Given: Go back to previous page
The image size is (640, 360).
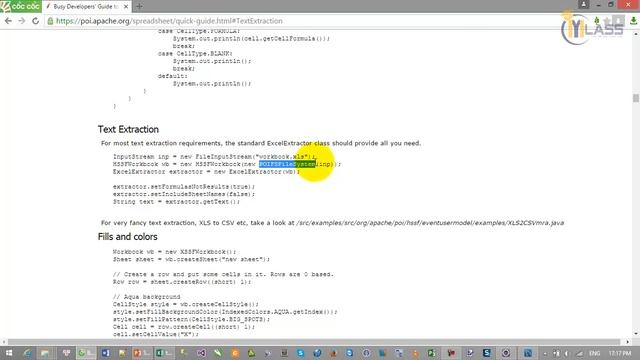Looking at the screenshot, I should pos(8,21).
